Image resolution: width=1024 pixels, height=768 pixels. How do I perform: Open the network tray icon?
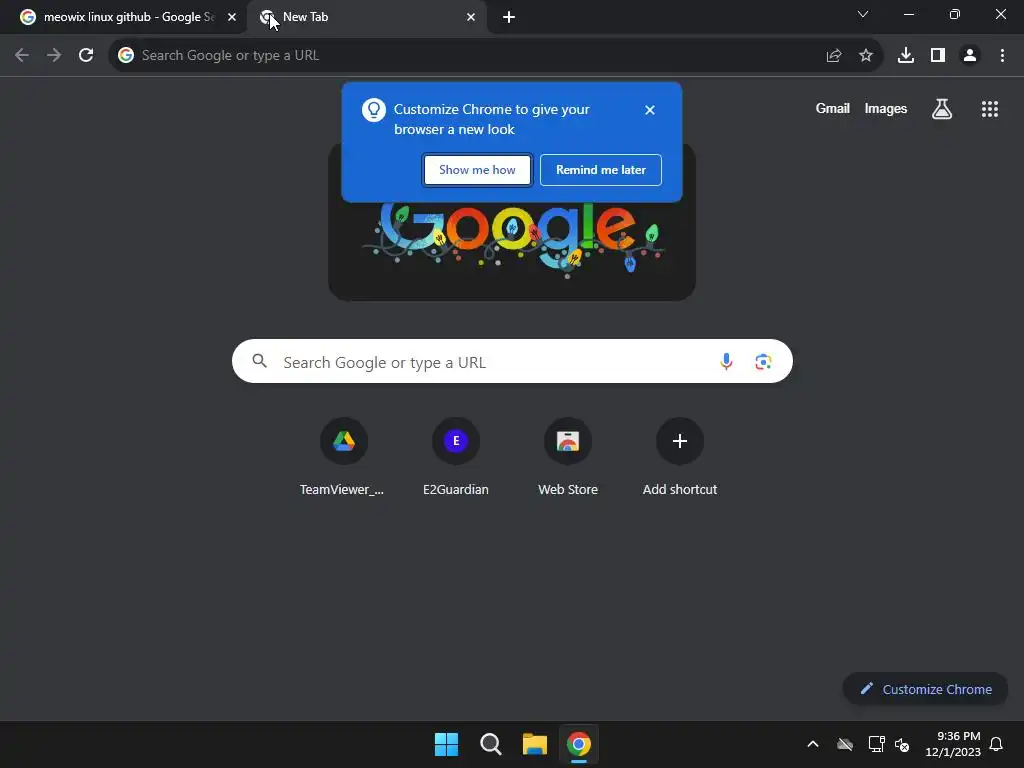876,744
